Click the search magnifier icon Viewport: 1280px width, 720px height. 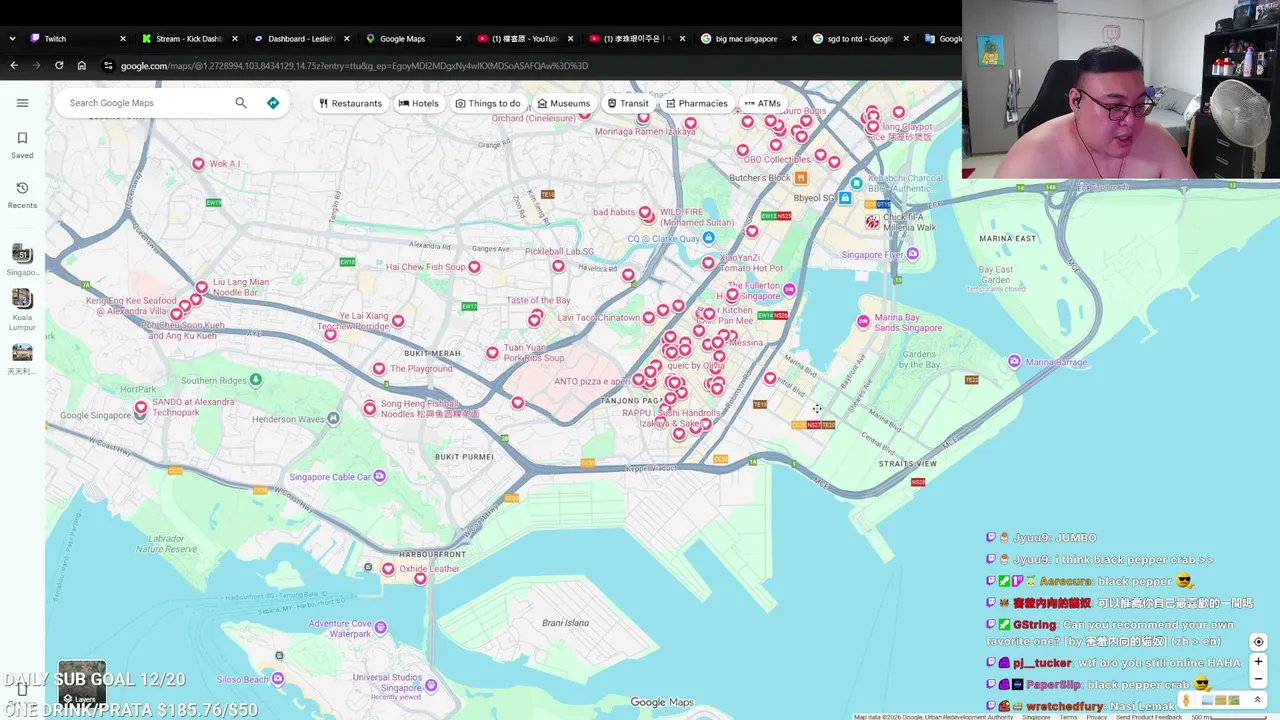[241, 103]
